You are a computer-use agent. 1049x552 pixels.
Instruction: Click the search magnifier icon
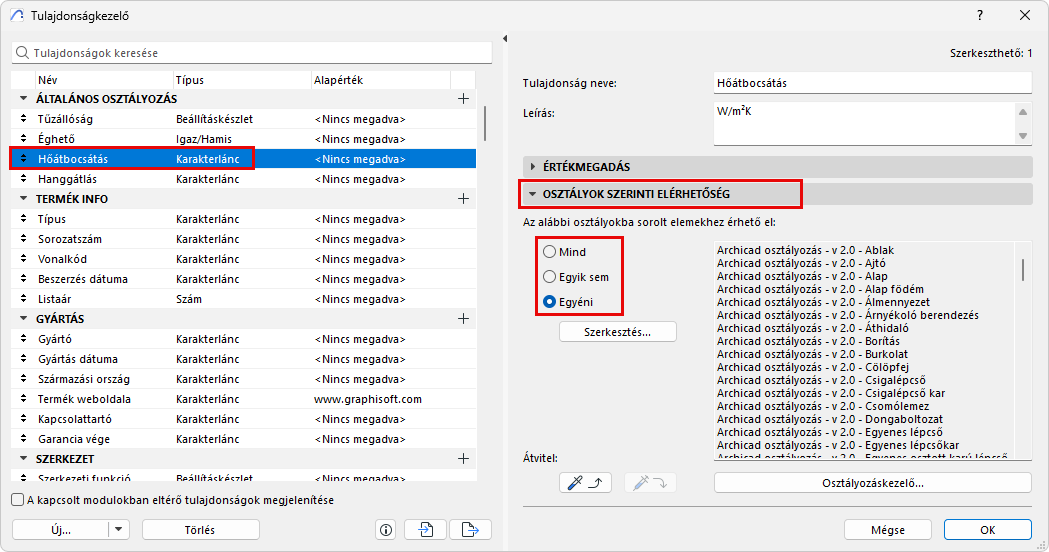click(23, 53)
